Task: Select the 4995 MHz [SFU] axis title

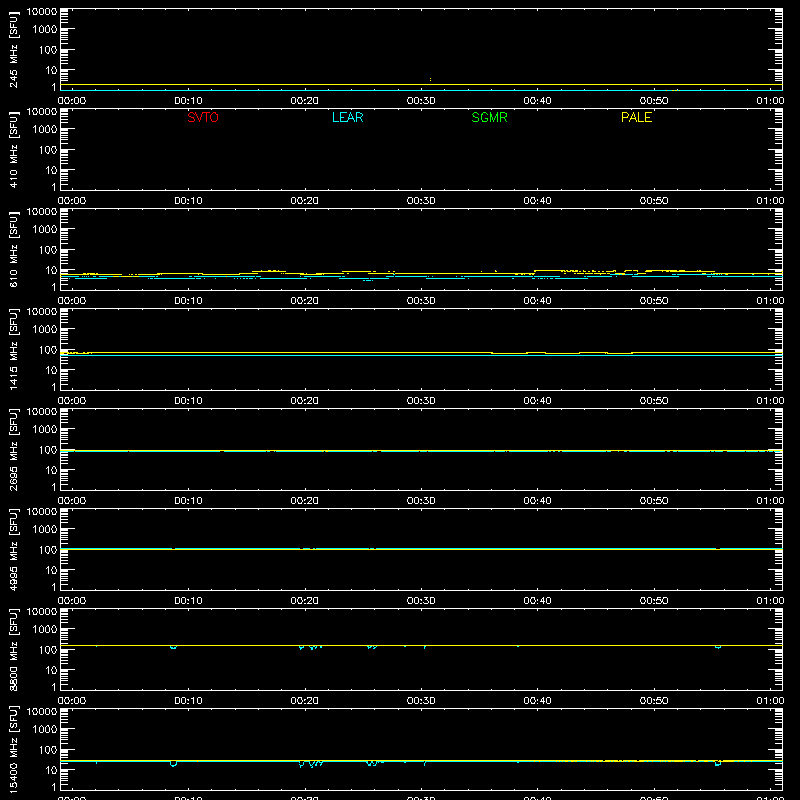Action: (13, 549)
